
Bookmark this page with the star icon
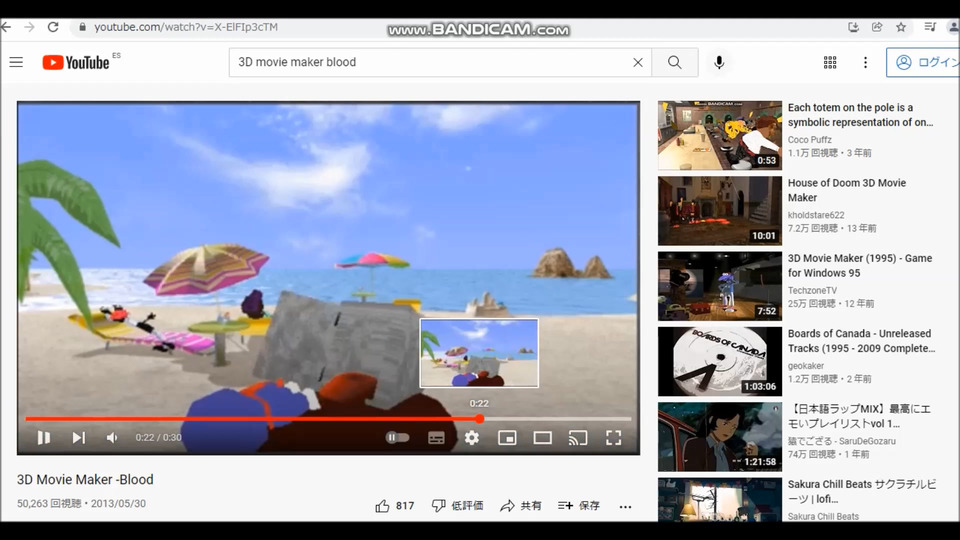click(901, 27)
